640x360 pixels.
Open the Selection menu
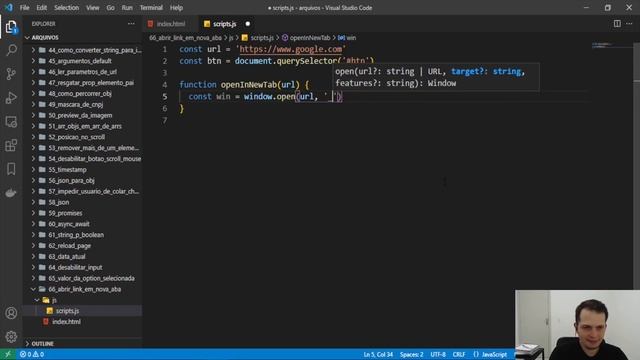click(67, 8)
